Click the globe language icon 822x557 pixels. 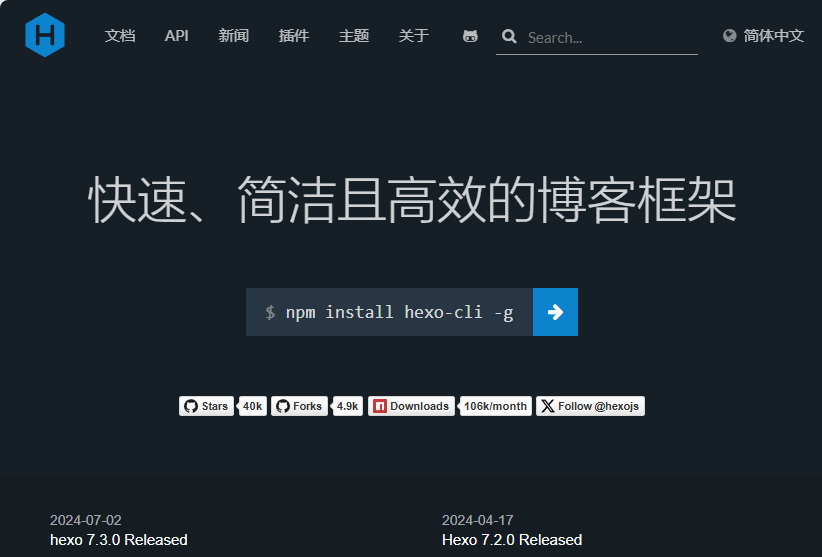tap(729, 36)
